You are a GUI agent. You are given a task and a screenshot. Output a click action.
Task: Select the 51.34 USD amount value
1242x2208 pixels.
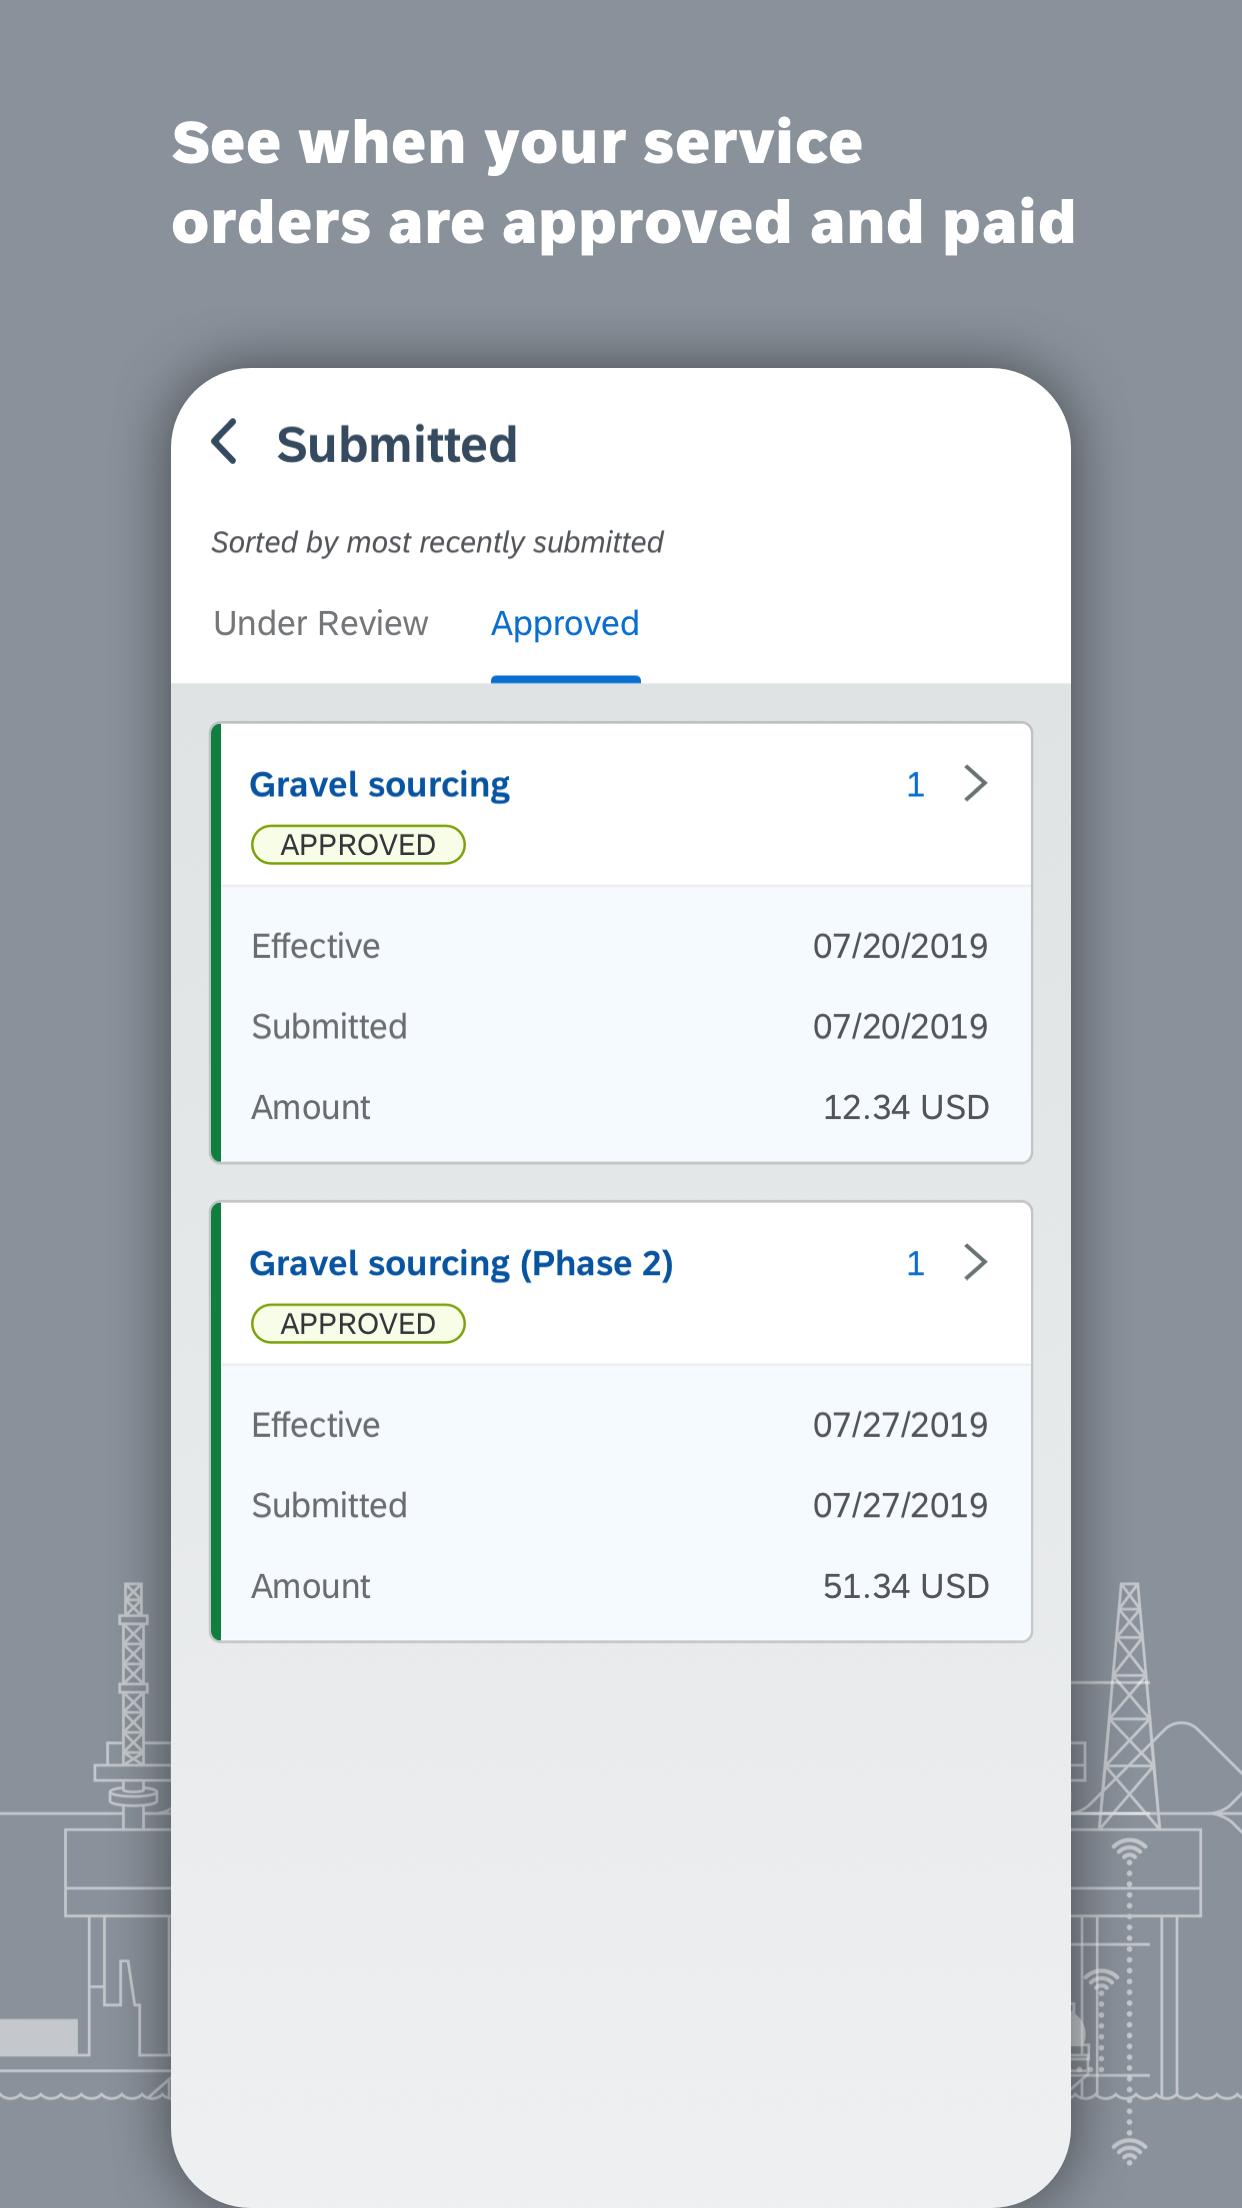(x=906, y=1586)
